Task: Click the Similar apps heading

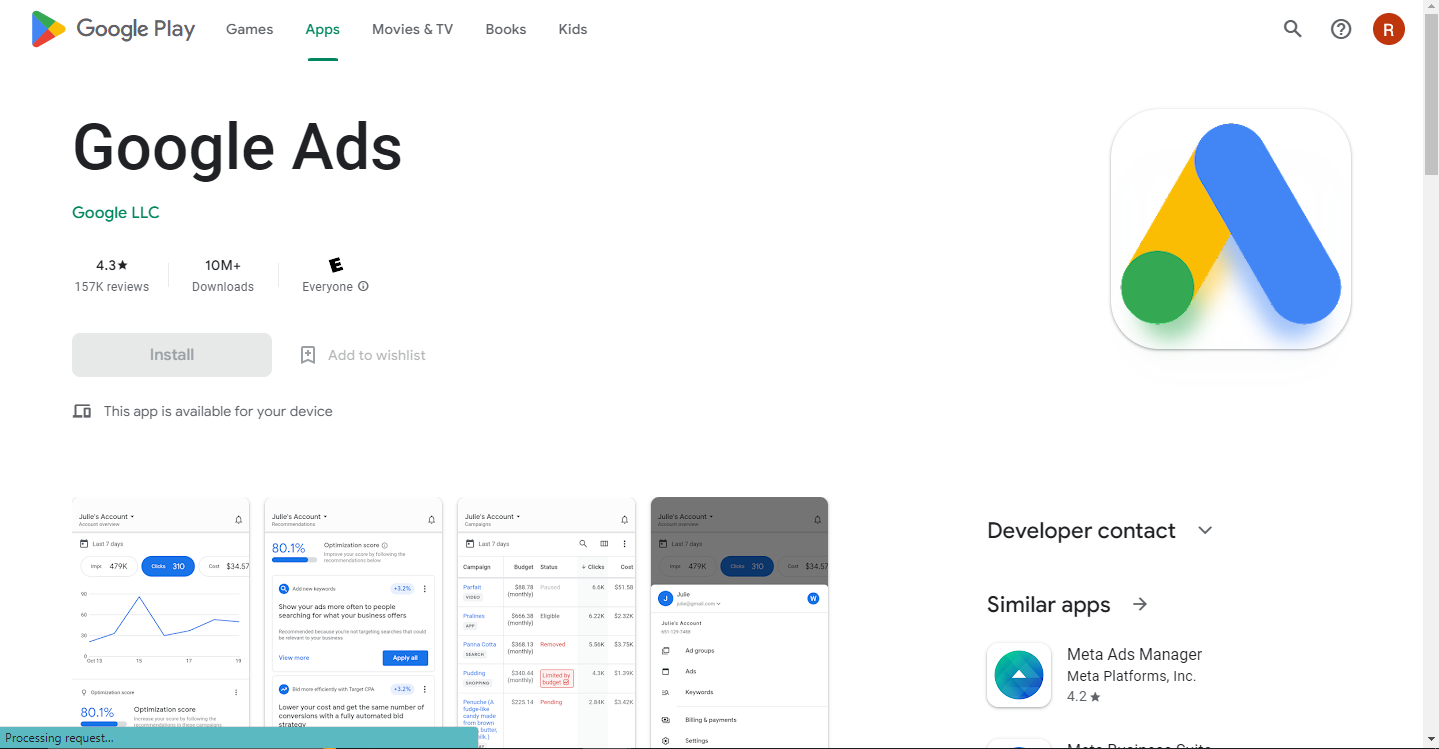Action: [x=1049, y=604]
